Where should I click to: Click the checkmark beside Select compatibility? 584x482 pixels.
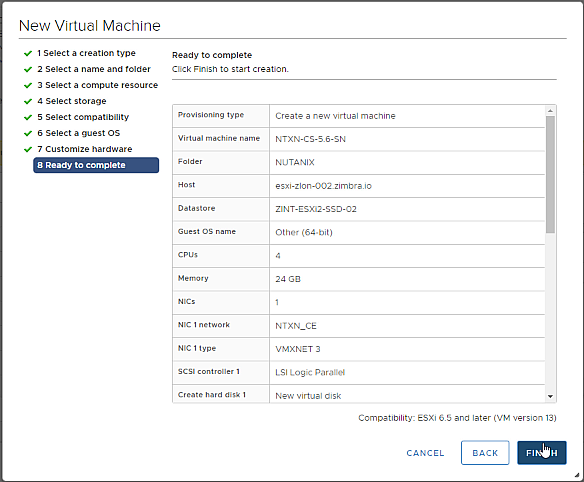[28, 117]
